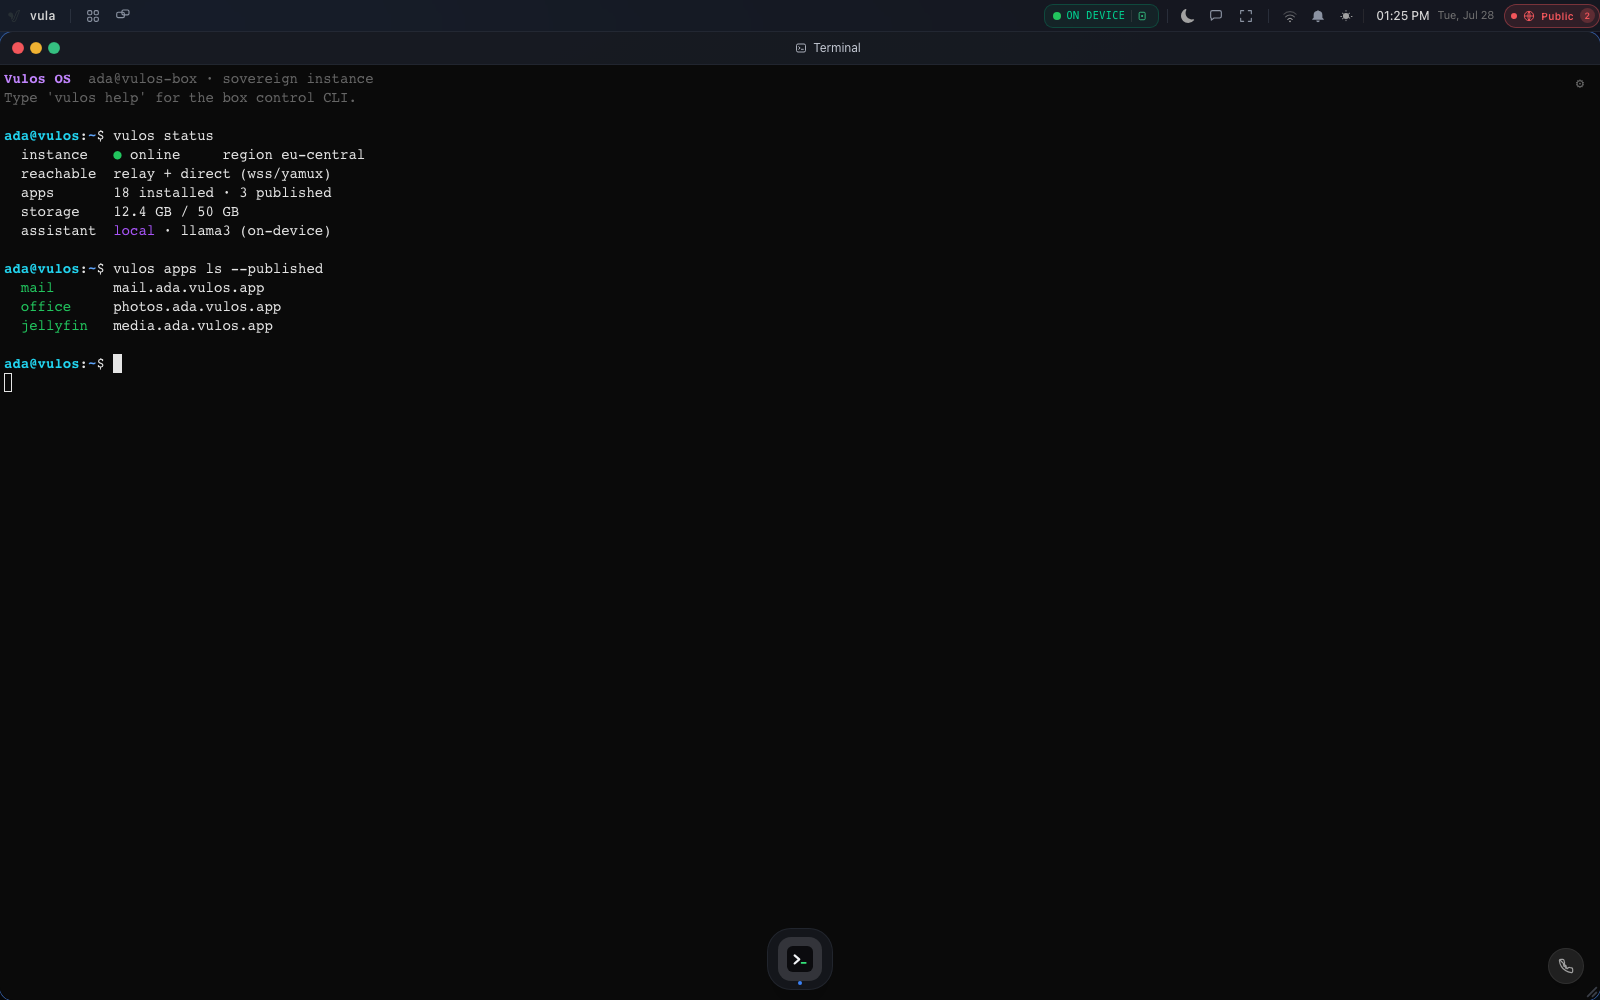Toggle the ON DEVICE indicator pill
This screenshot has height=1000, width=1600.
point(1101,16)
